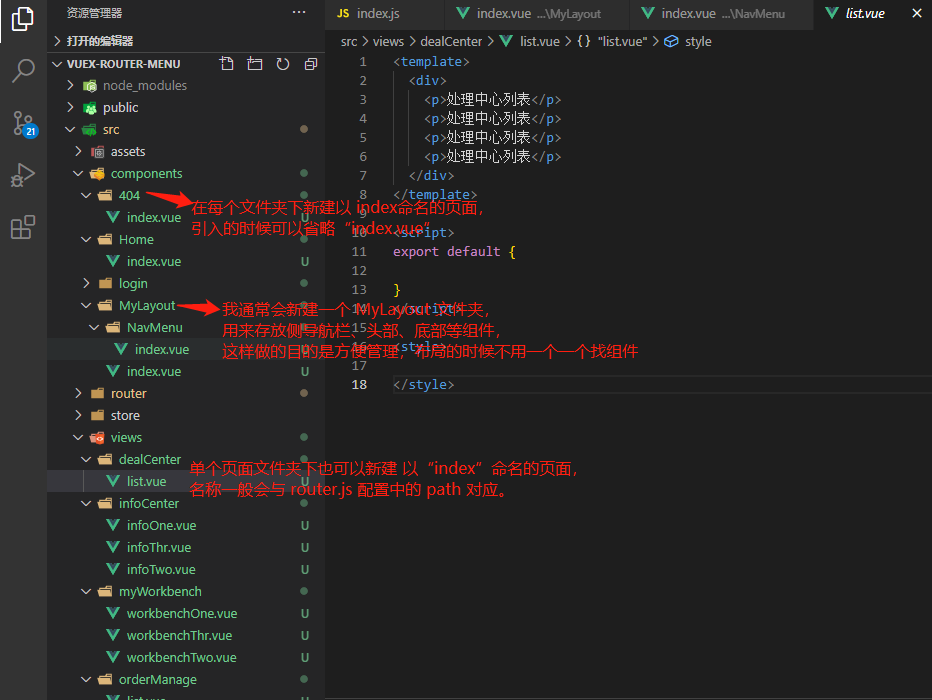Close the list.vue editor tab

click(x=917, y=13)
